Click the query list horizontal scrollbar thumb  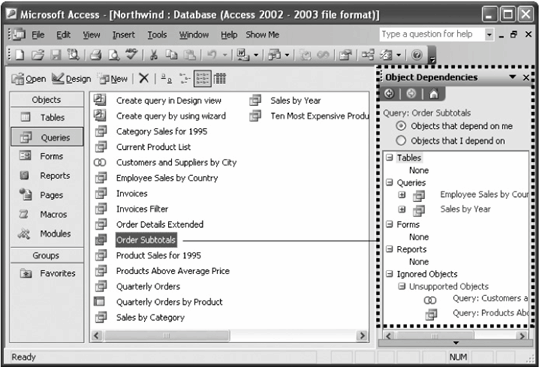167,335
